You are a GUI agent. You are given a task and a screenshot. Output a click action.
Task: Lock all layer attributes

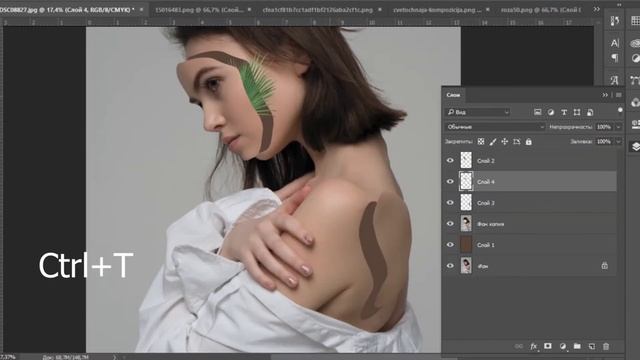tap(529, 142)
